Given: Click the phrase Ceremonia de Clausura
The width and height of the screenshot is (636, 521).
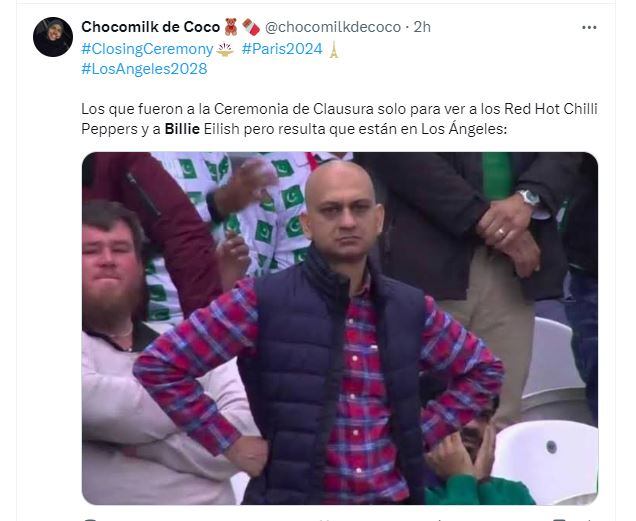Looking at the screenshot, I should click(x=294, y=109).
